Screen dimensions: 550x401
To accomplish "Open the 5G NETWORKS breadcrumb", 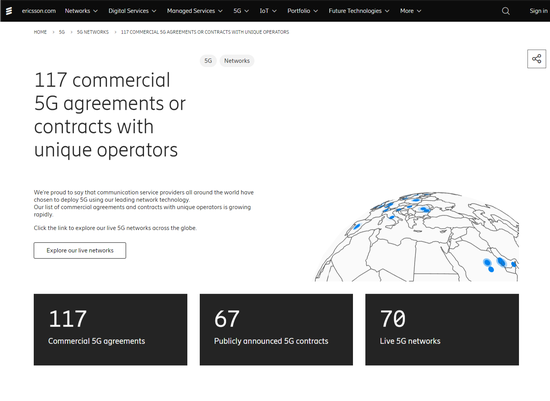I will tap(93, 32).
